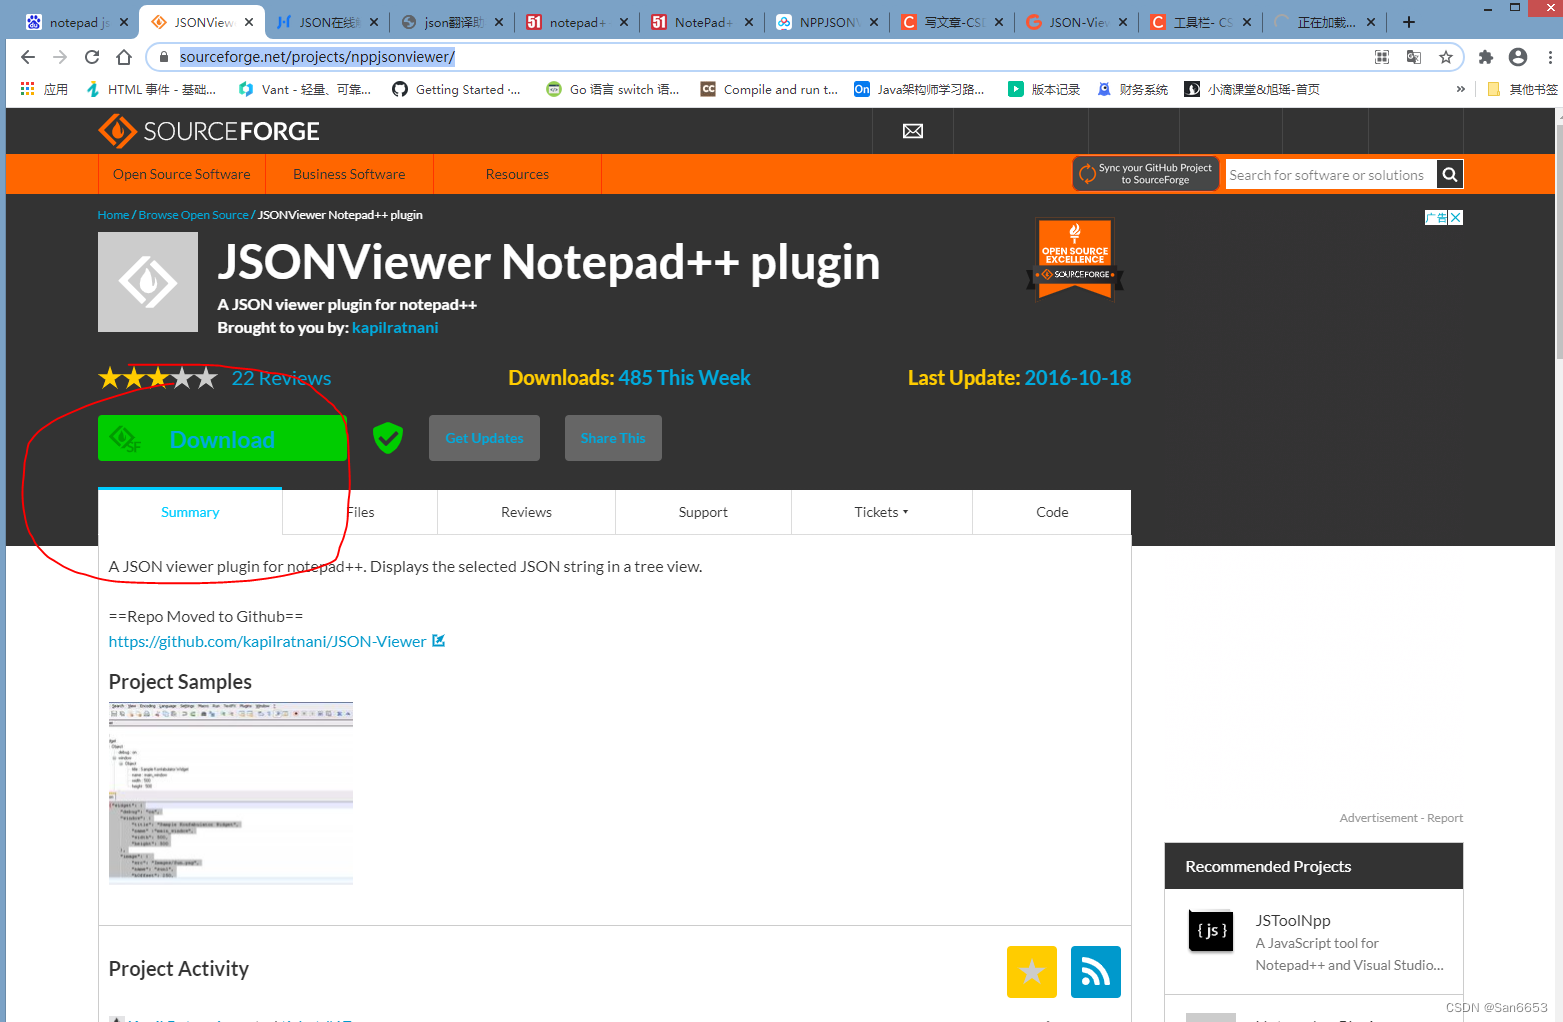The width and height of the screenshot is (1563, 1022).
Task: Open the external link icon after GitHub URL
Action: (438, 641)
